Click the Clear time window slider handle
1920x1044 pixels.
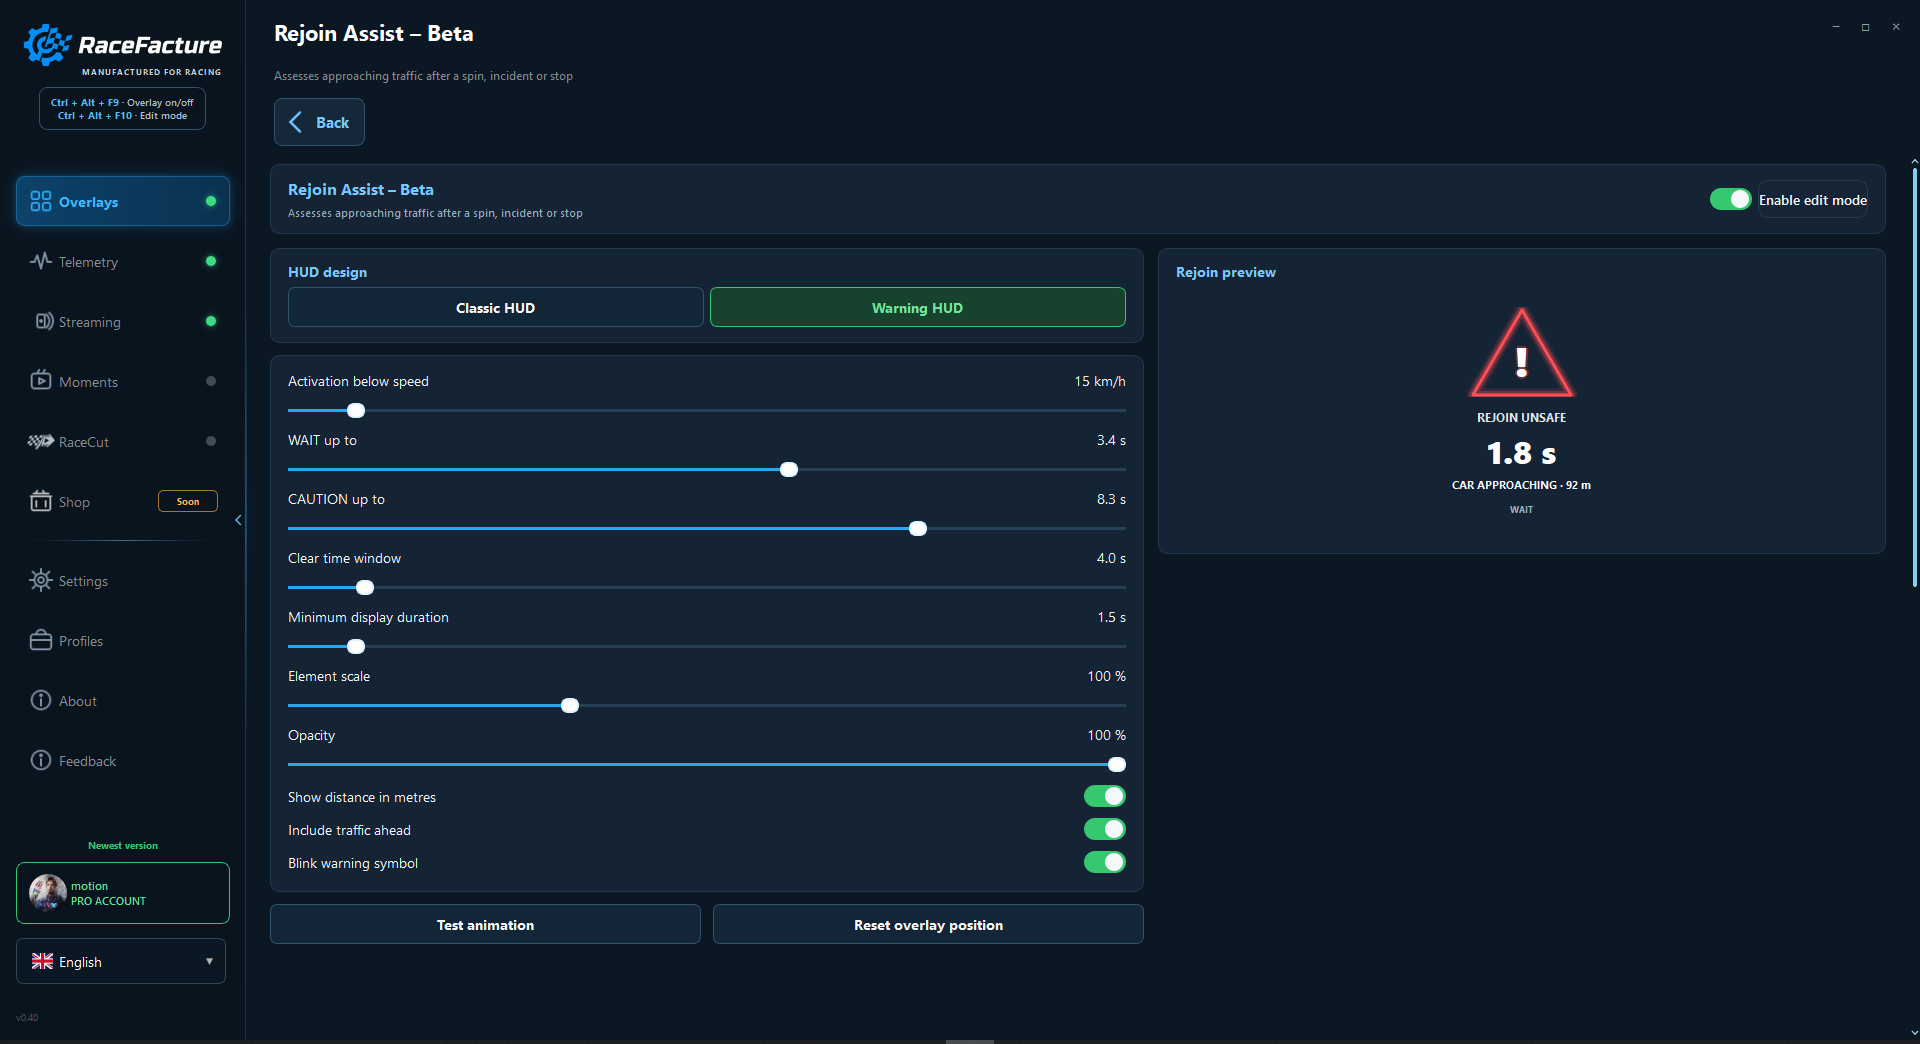click(365, 587)
